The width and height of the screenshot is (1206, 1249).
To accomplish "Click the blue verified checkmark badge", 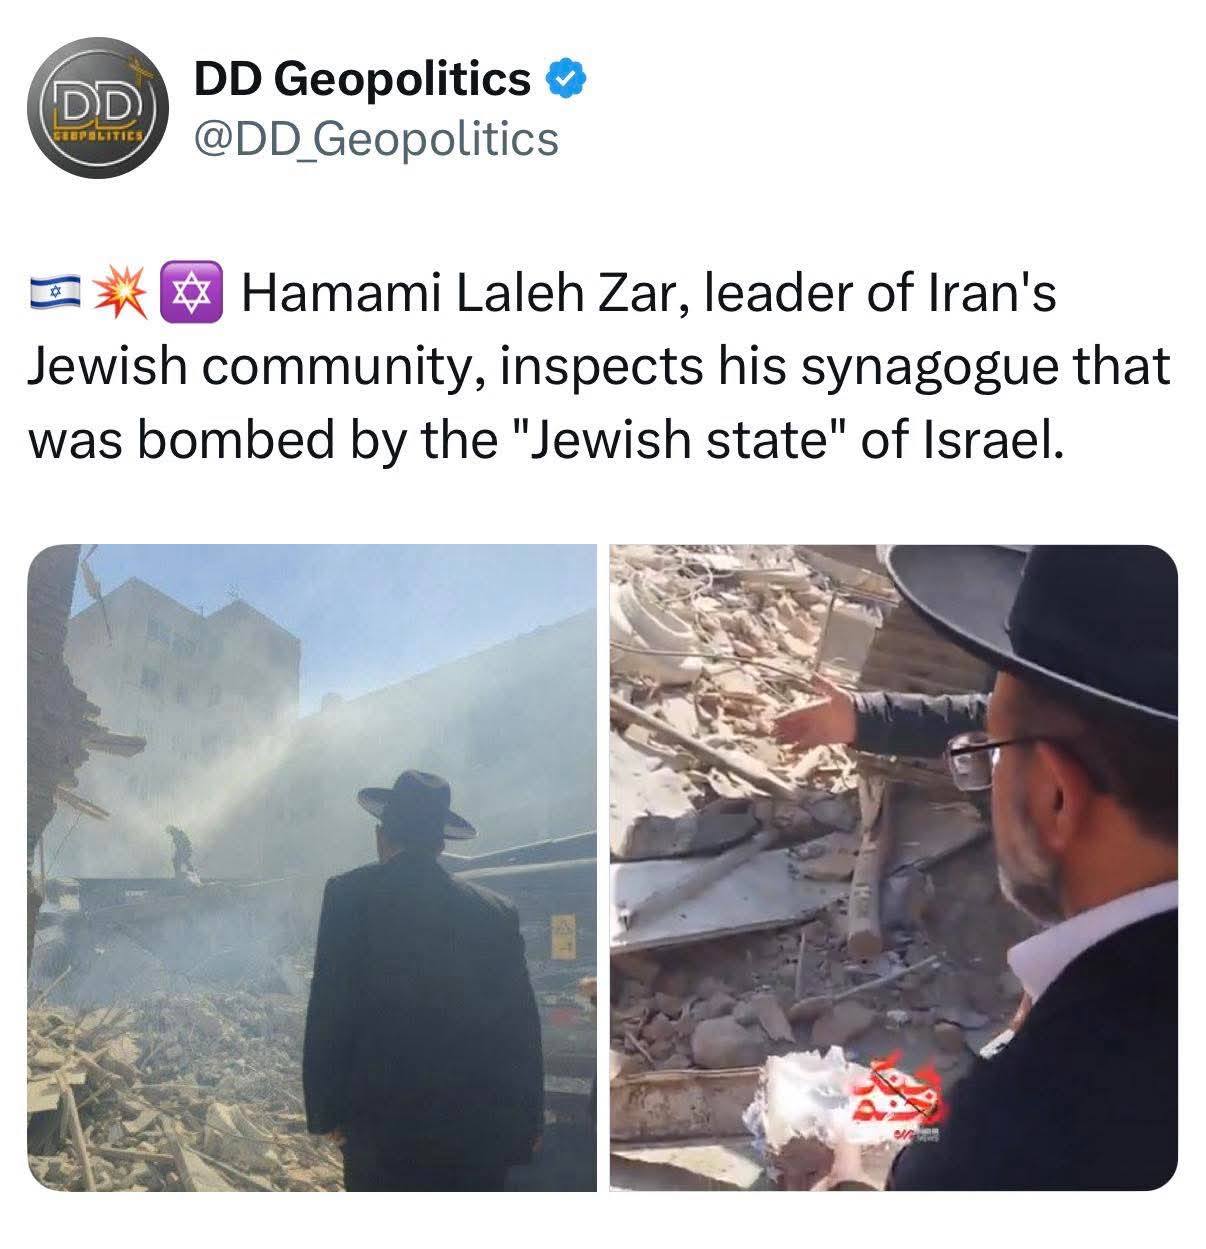I will 567,80.
